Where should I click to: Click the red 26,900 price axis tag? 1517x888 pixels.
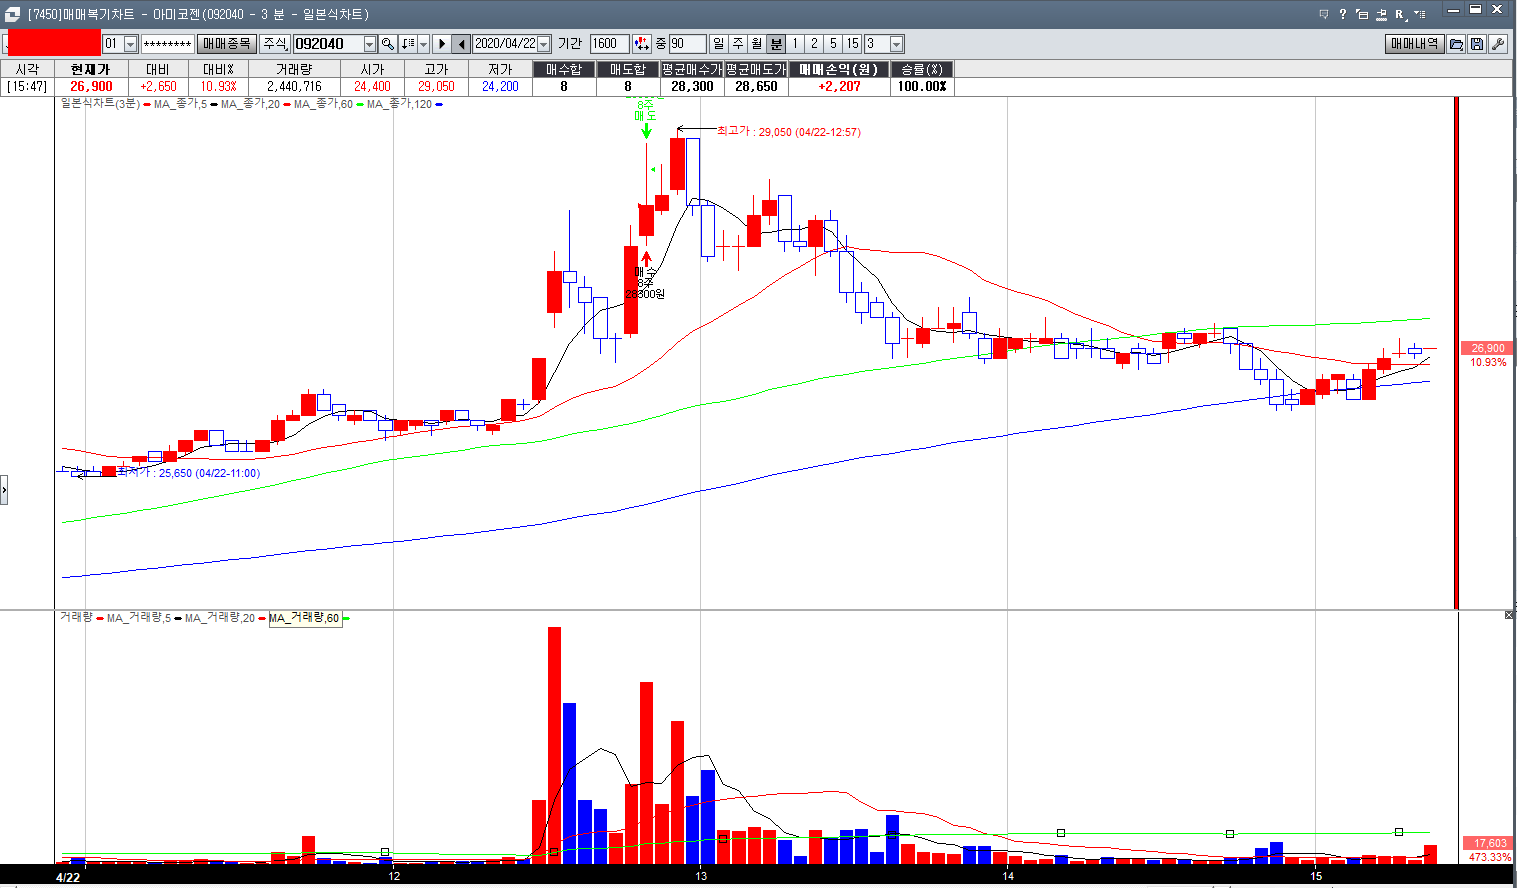point(1487,348)
